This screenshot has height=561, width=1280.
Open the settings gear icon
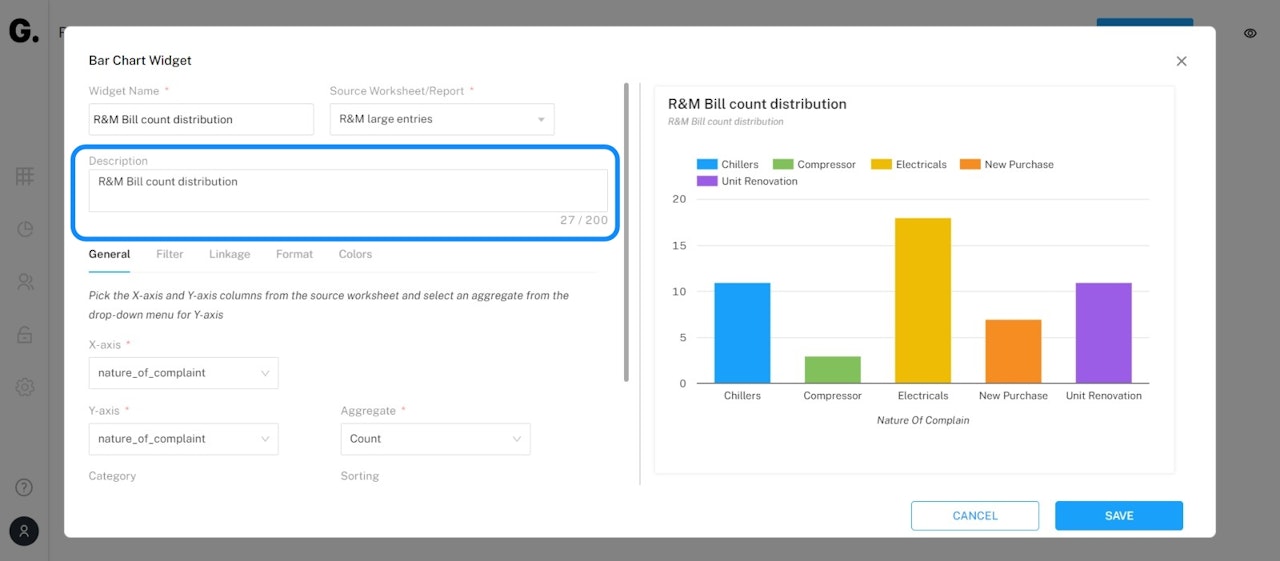(25, 387)
